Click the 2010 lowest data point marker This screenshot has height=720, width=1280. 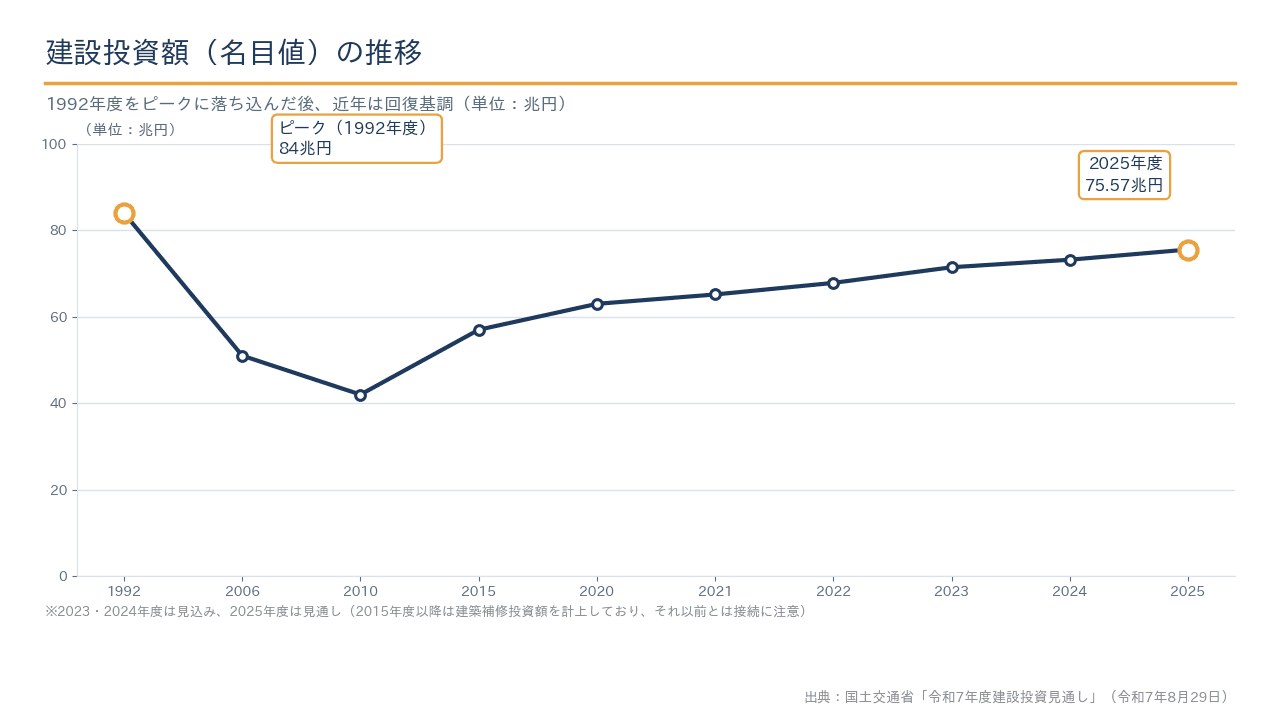[x=360, y=395]
